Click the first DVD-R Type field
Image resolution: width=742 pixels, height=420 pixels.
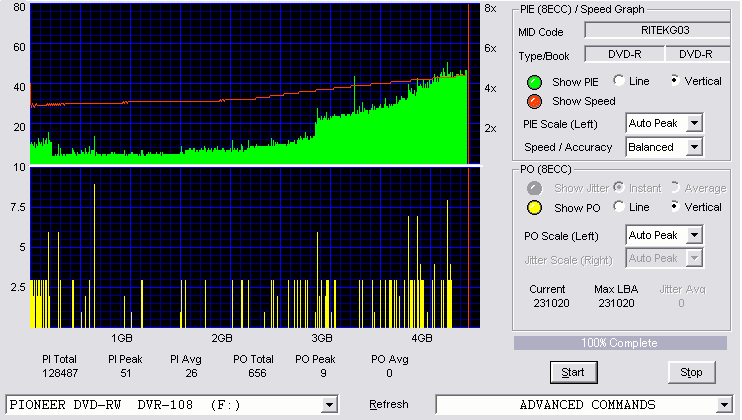(x=625, y=54)
